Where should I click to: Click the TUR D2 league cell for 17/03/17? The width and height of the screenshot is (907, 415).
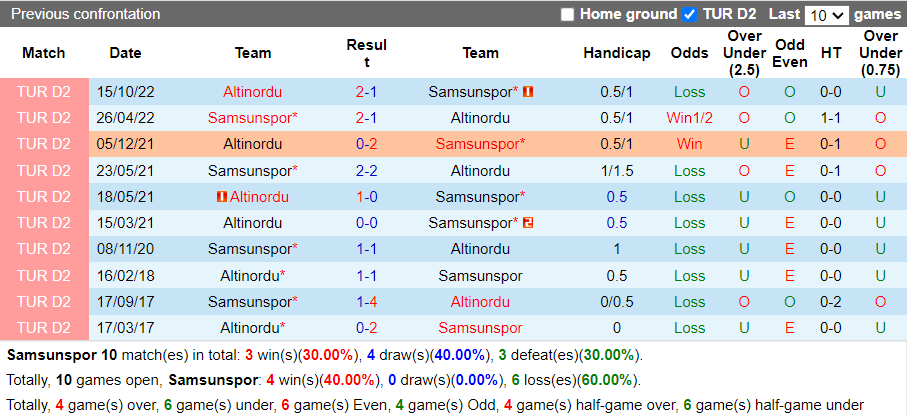(44, 328)
